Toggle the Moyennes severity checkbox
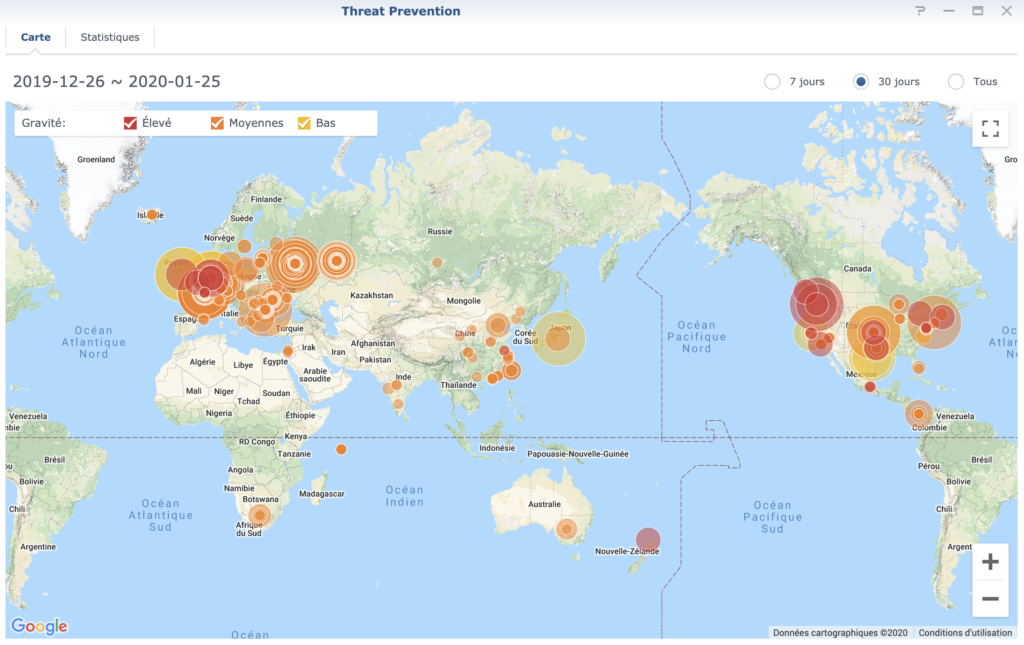Image resolution: width=1024 pixels, height=645 pixels. pos(217,123)
